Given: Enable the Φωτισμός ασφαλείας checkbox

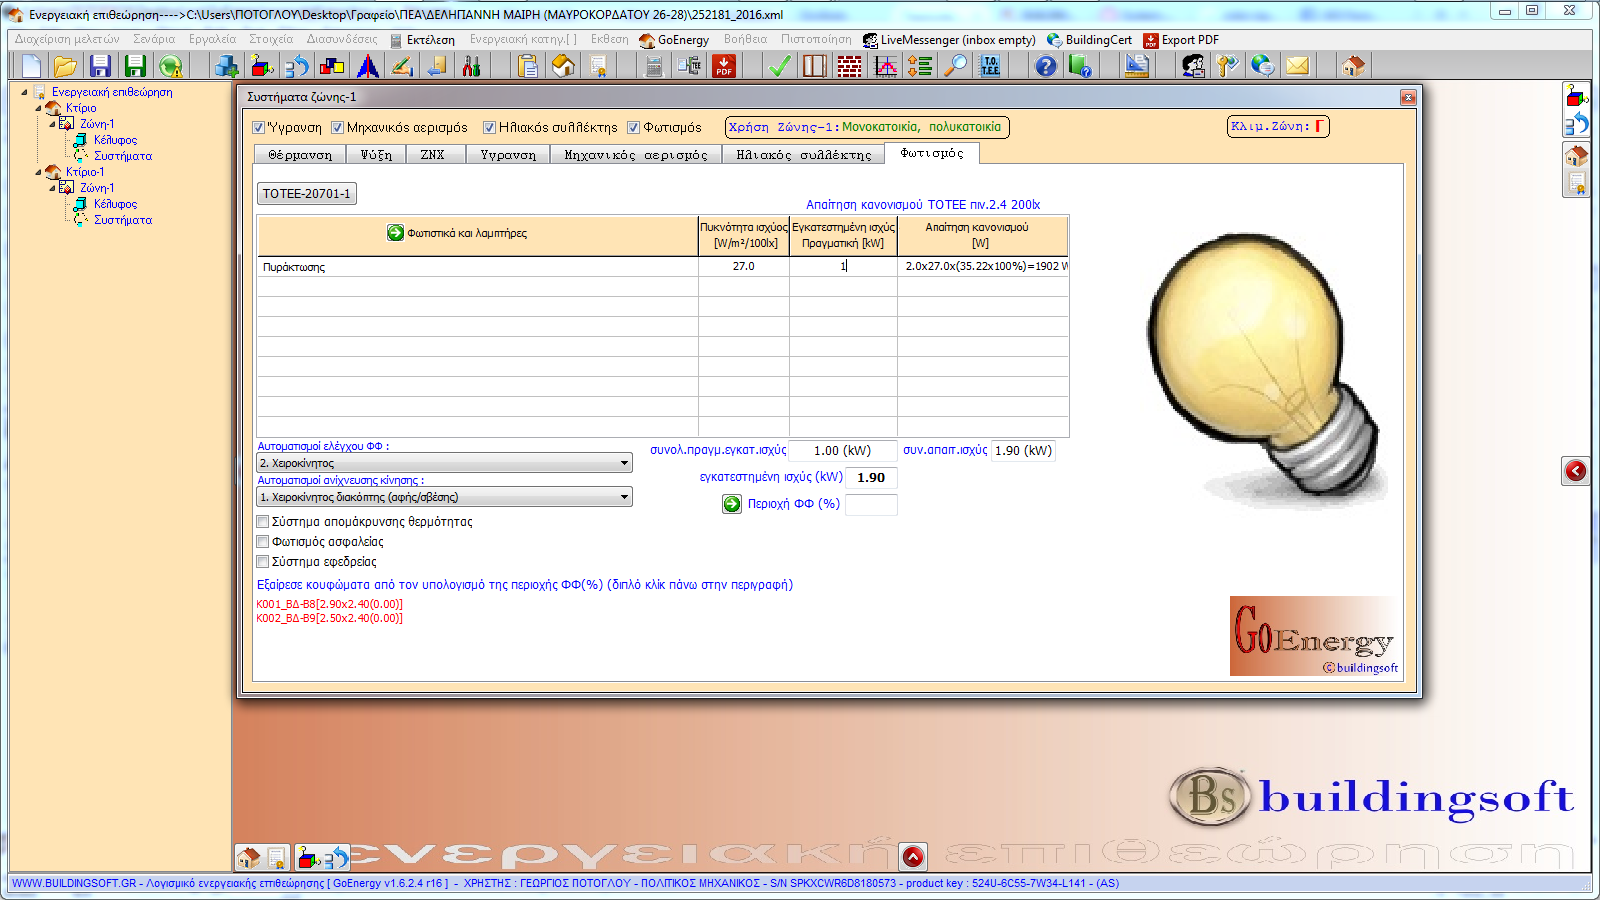Looking at the screenshot, I should pyautogui.click(x=263, y=542).
